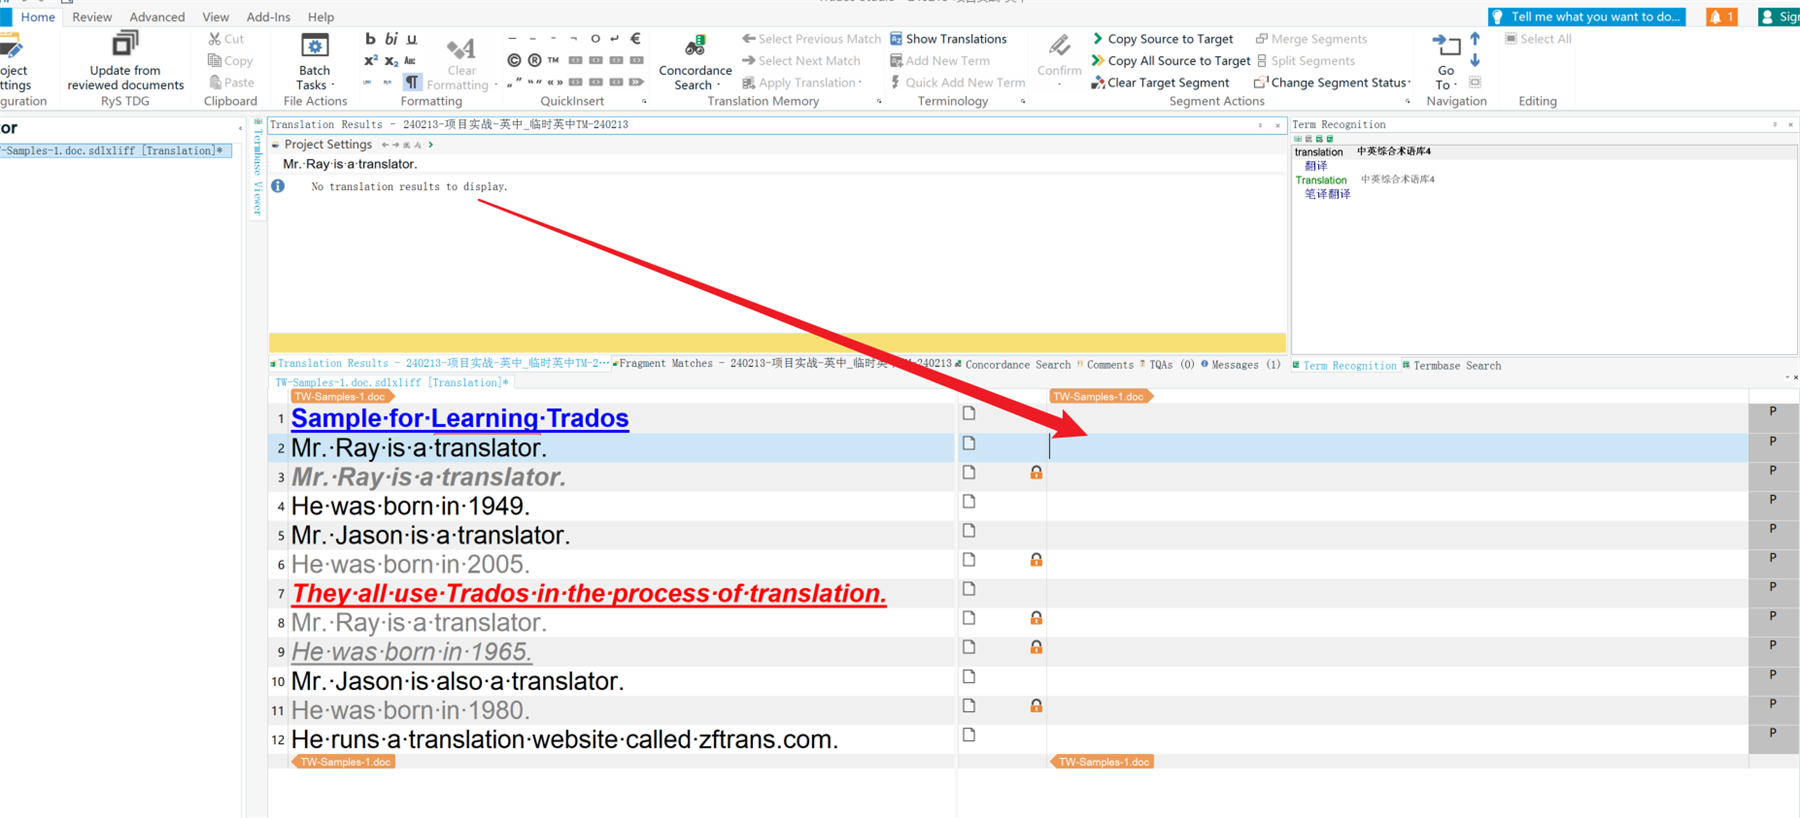The image size is (1800, 818).
Task: Click the next segment down arrow
Action: tap(1475, 61)
